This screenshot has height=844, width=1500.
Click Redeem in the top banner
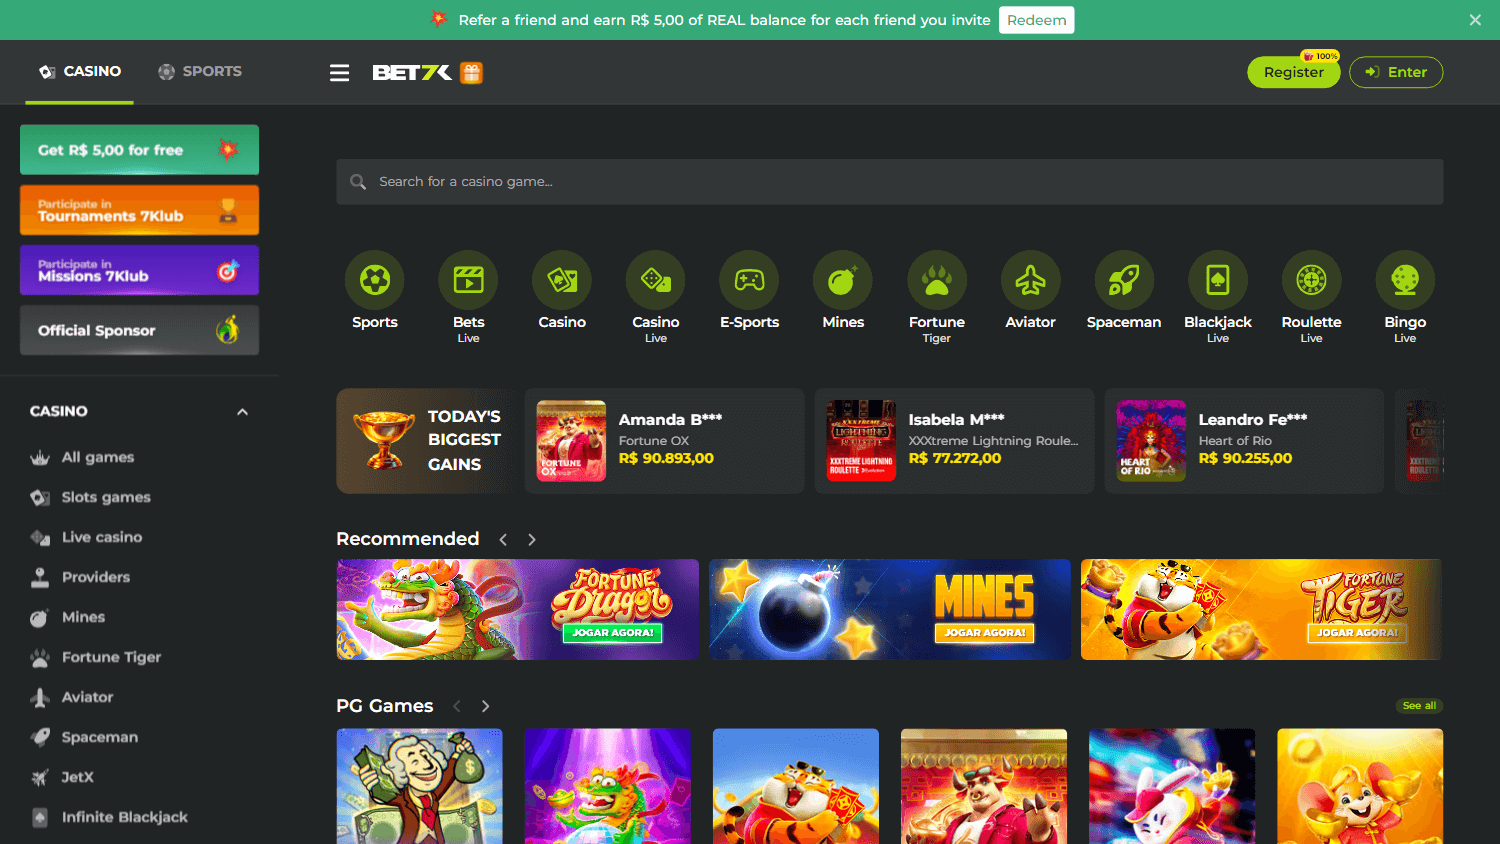pos(1037,20)
